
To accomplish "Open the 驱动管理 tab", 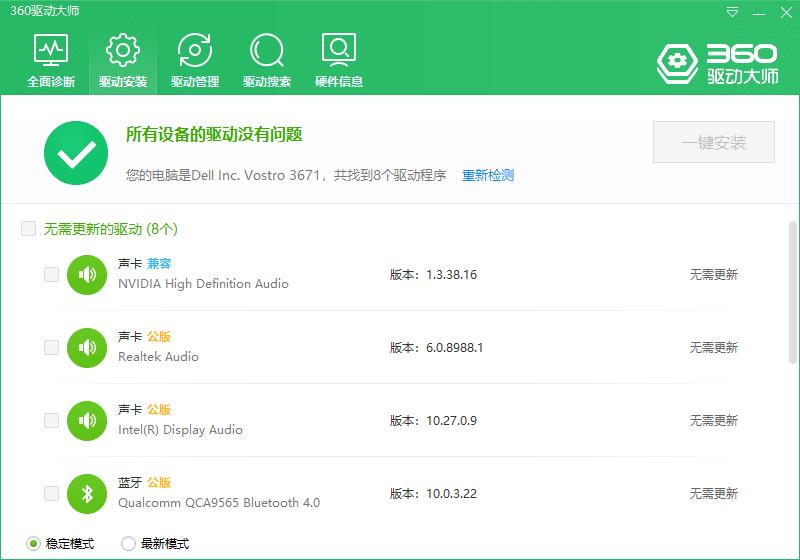I will pos(195,60).
